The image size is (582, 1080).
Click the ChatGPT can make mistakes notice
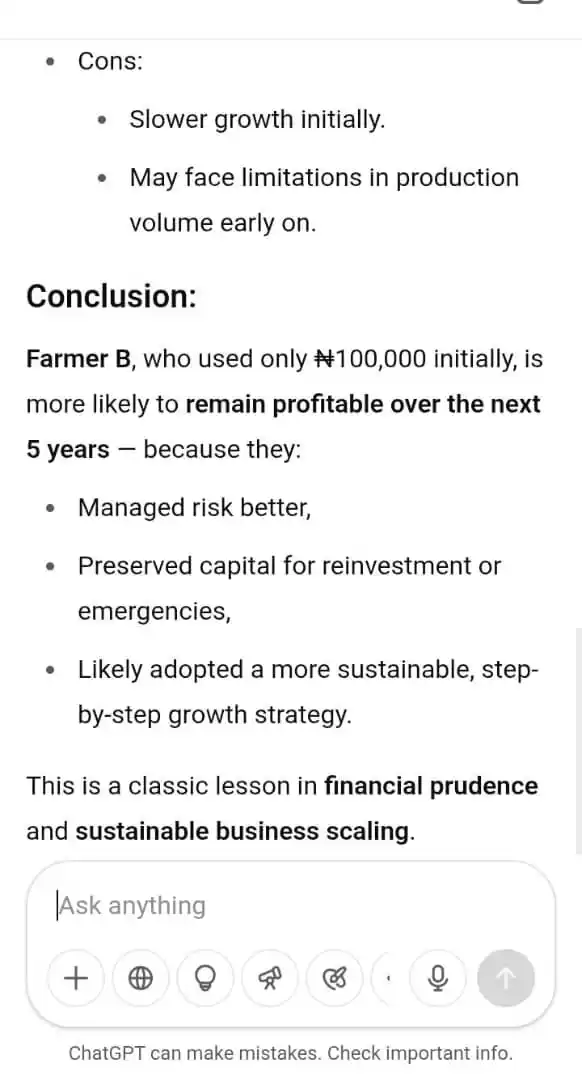point(291,1053)
